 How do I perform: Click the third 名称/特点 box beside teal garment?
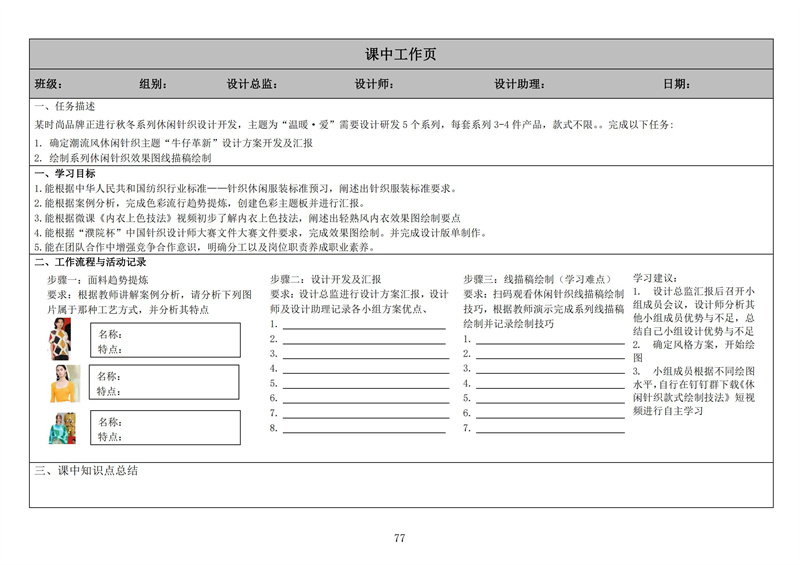coord(165,427)
